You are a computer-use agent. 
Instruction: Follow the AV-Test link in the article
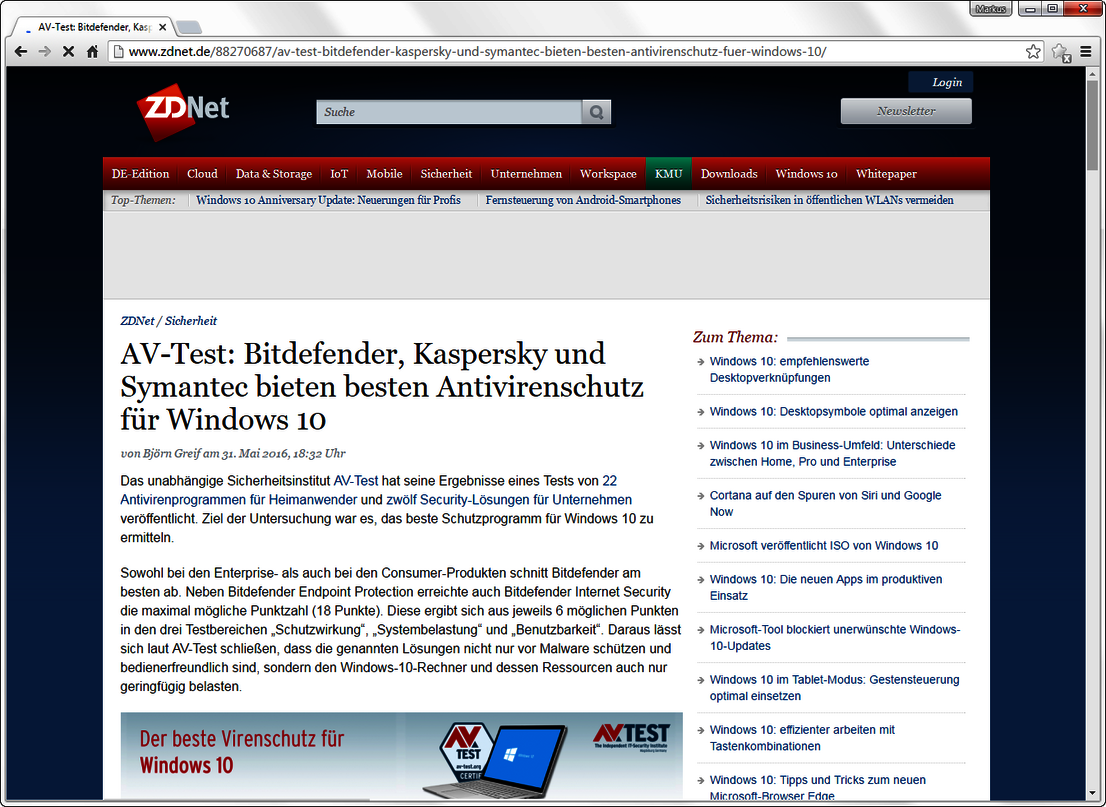pos(356,480)
